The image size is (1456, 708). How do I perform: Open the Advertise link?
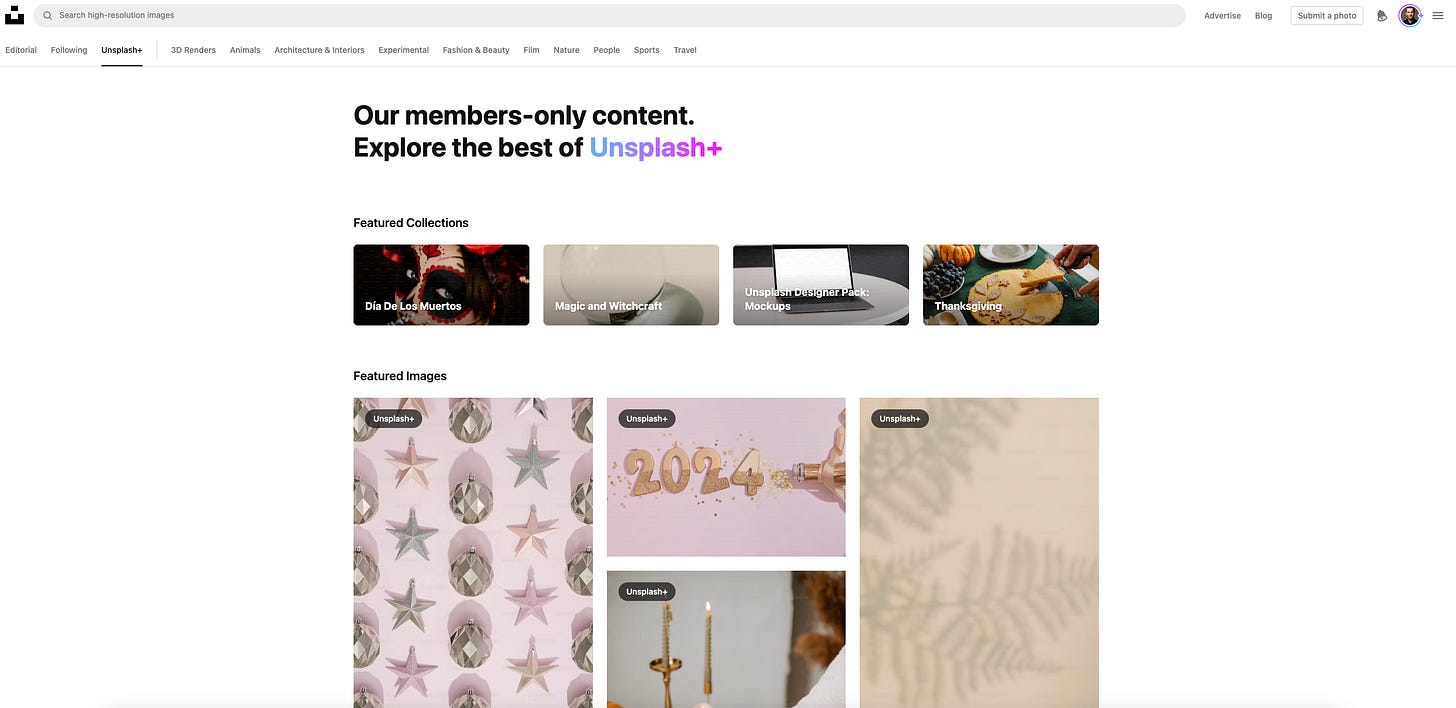click(1222, 16)
